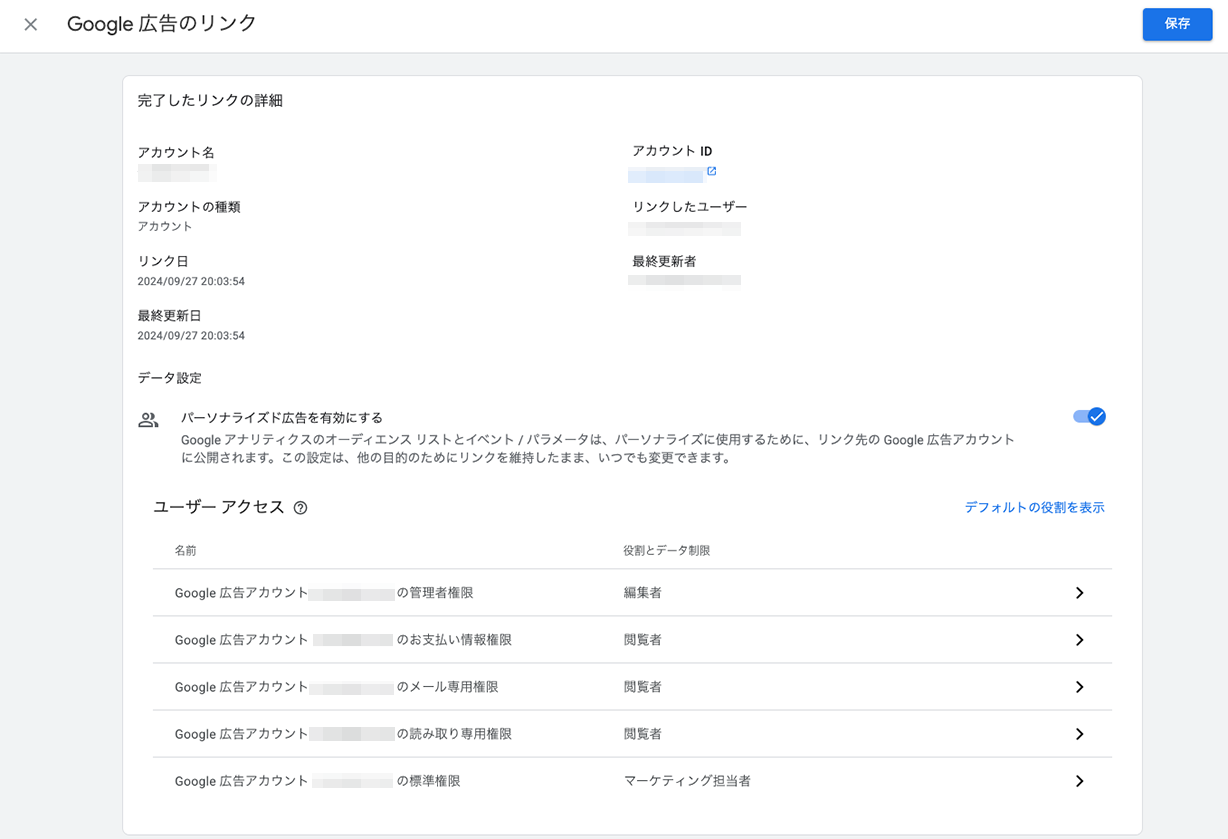Expand the お支払い情報権限 row chevron
Image resolution: width=1228 pixels, height=839 pixels.
coord(1079,640)
